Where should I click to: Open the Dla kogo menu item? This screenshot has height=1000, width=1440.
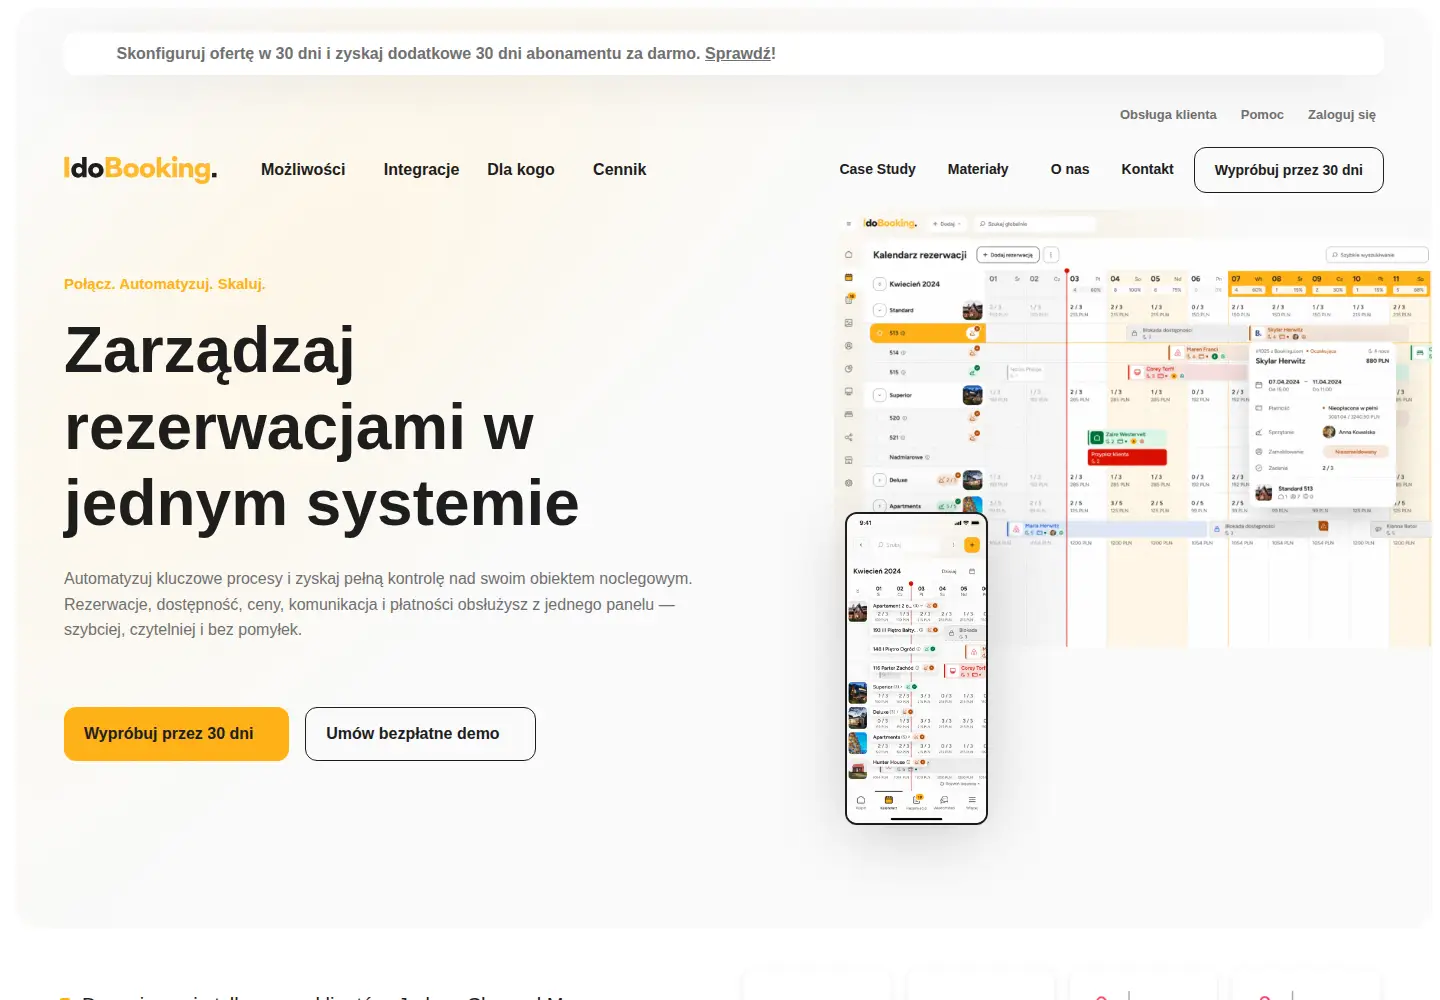(x=521, y=170)
